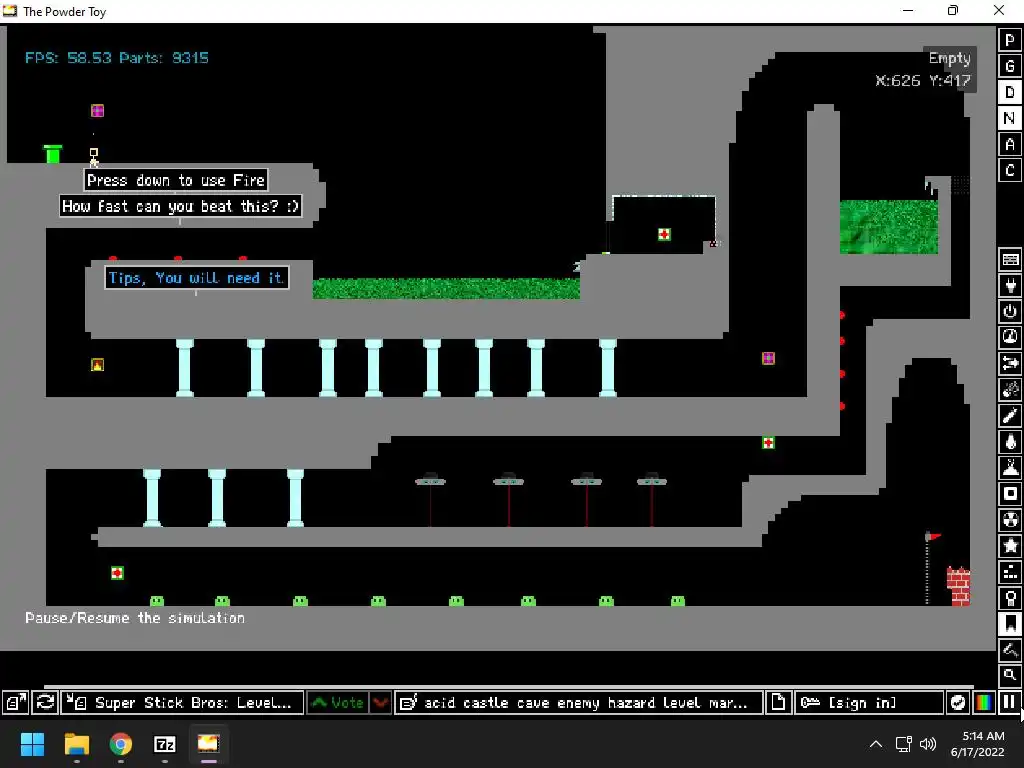Click the 'Tips, You will need it.' sign

point(197,278)
